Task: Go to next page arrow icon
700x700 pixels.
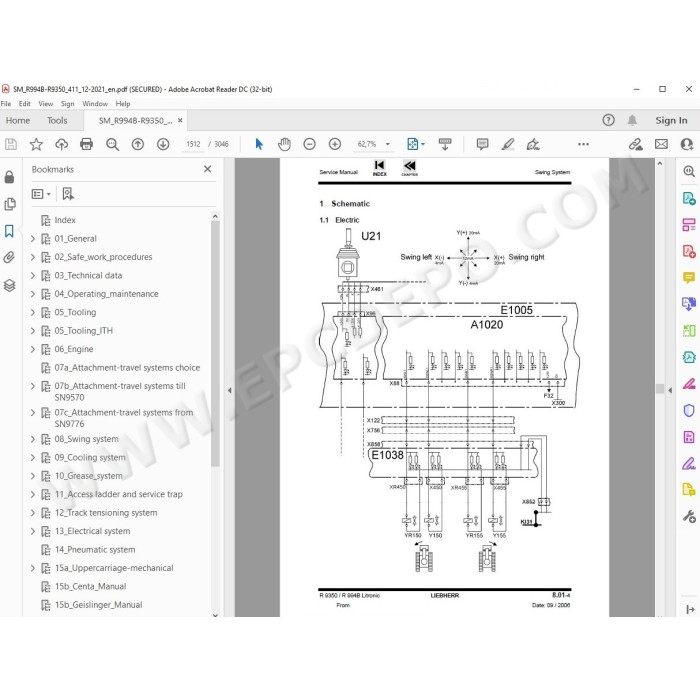Action: click(163, 144)
